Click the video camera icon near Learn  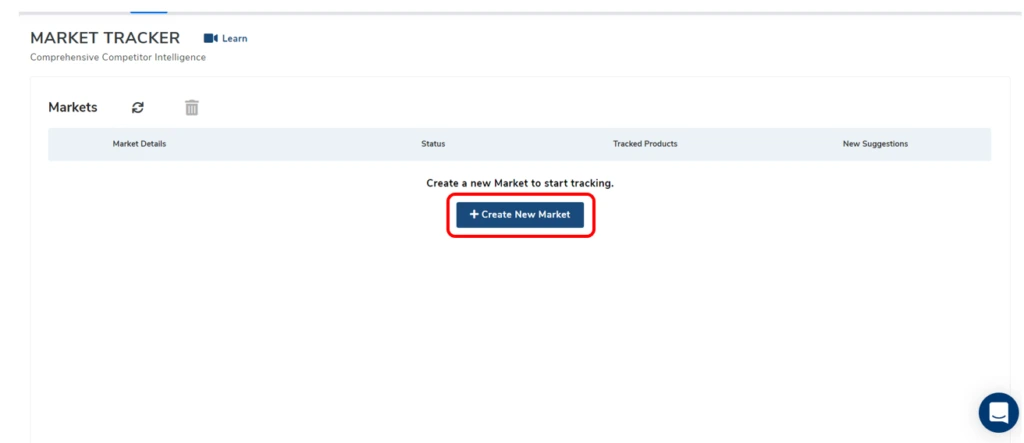click(210, 38)
